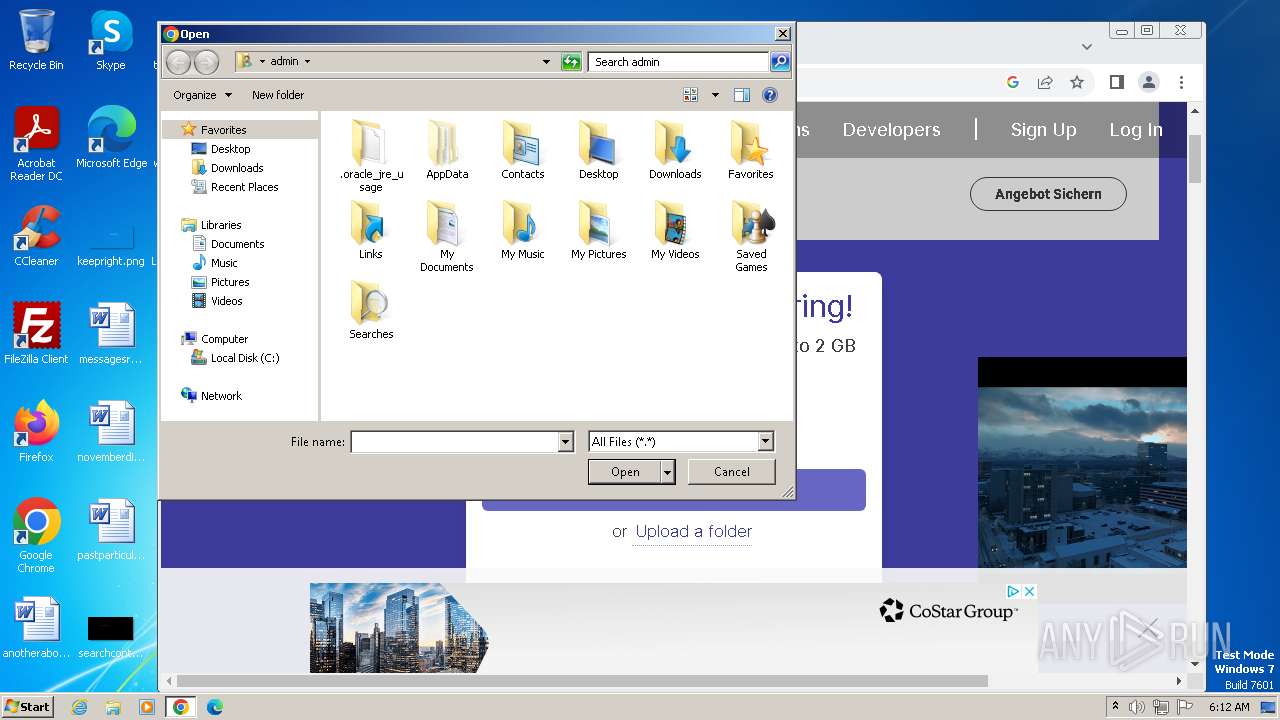Expand the address bar history dropdown
Image resolution: width=1280 pixels, height=720 pixels.
point(546,62)
